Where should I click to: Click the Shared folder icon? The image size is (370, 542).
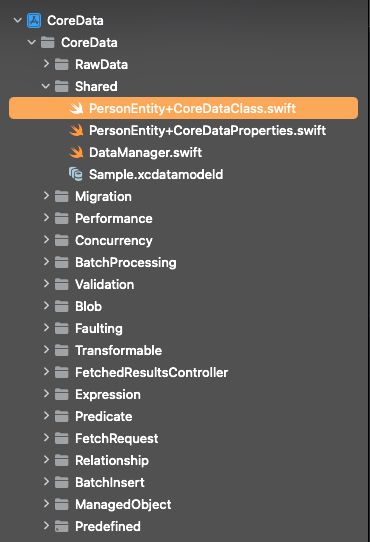(x=62, y=86)
